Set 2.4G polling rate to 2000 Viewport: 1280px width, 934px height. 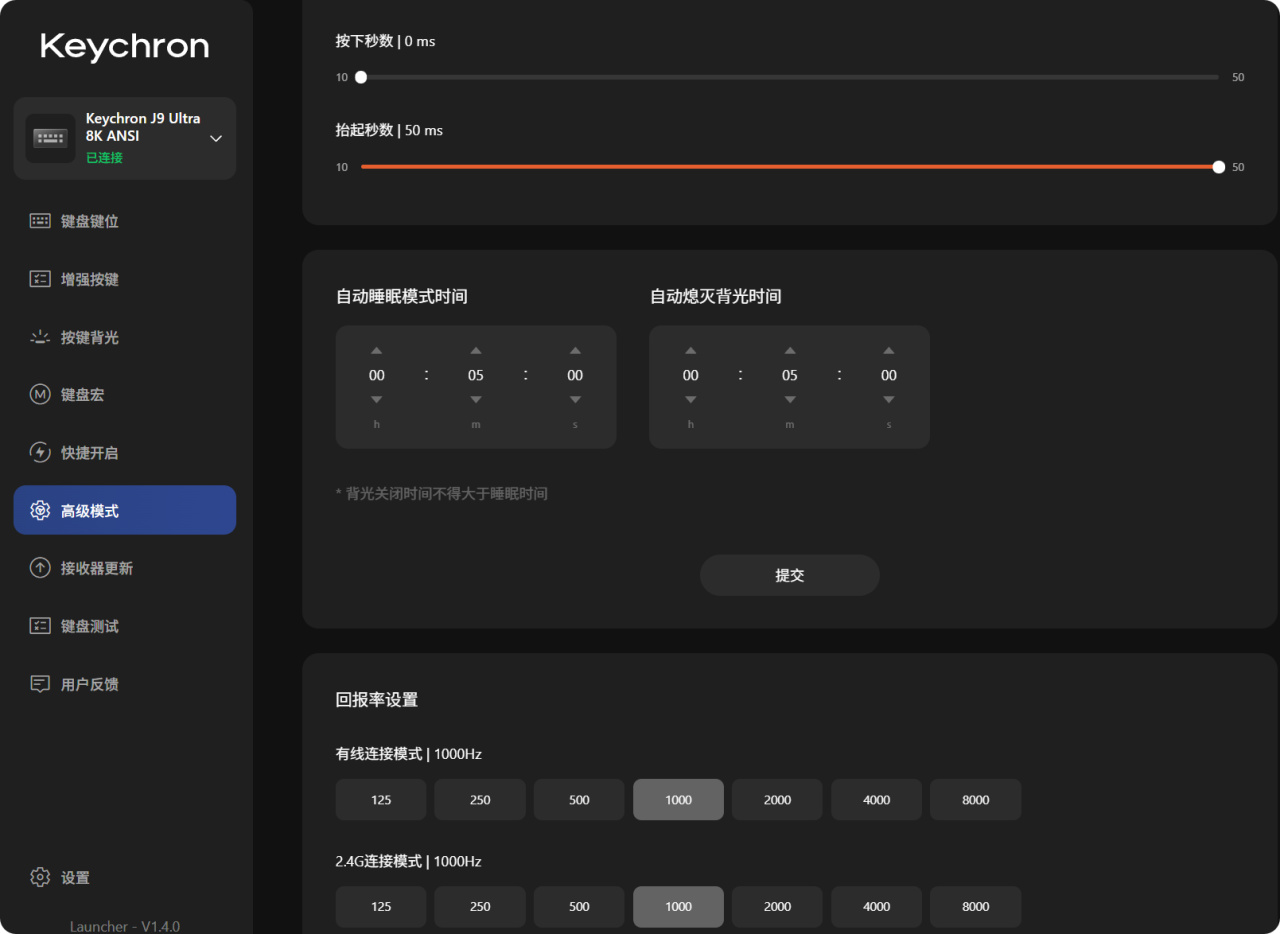pyautogui.click(x=777, y=907)
